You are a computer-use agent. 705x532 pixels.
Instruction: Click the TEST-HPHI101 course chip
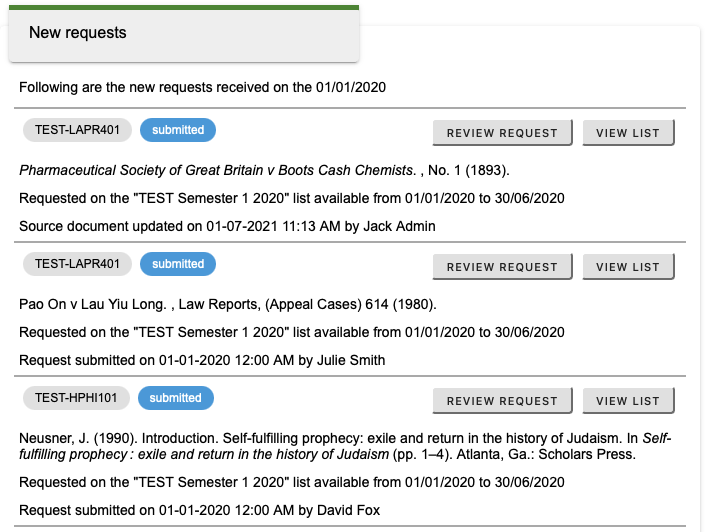76,398
